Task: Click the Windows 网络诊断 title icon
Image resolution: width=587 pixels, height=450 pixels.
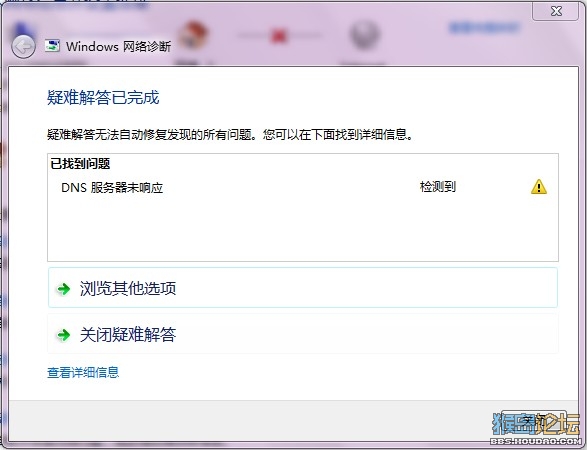Action: pos(52,46)
